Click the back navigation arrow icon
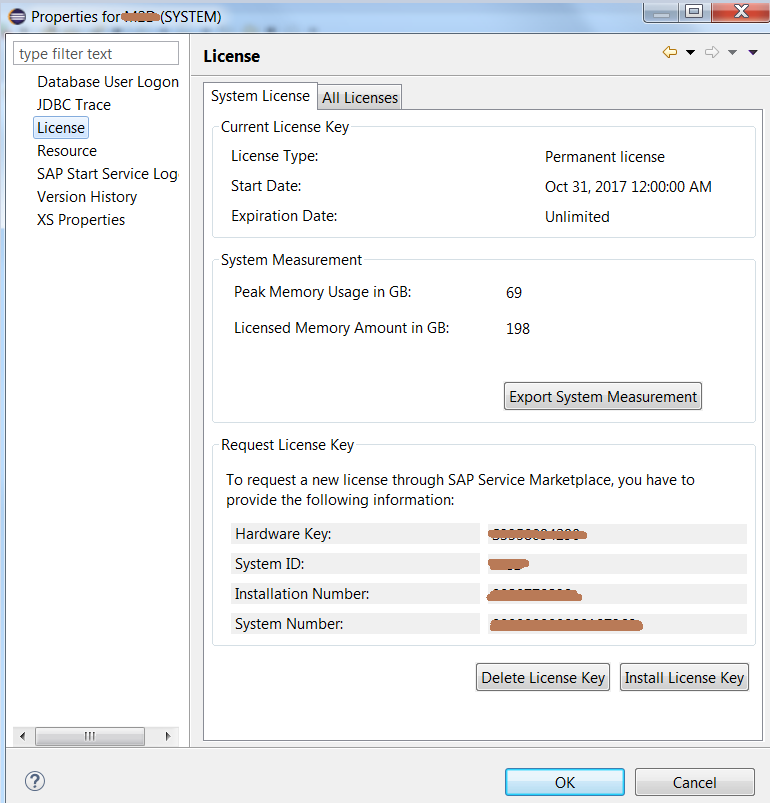The height and width of the screenshot is (803, 770). [x=670, y=52]
